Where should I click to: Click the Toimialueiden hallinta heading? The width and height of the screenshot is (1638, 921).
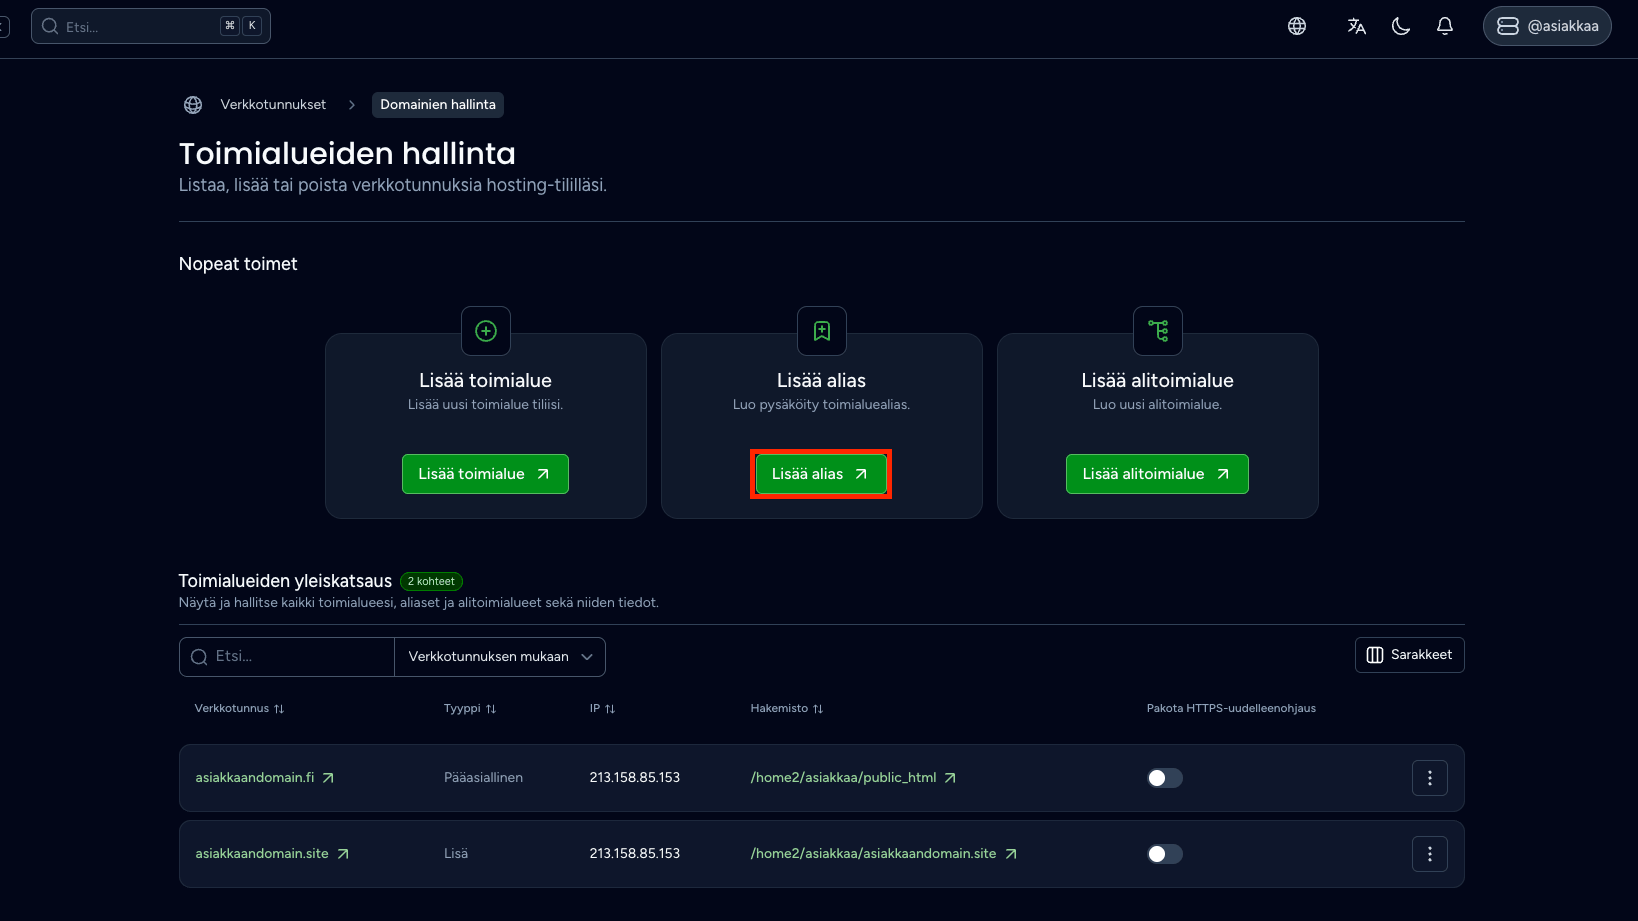[x=347, y=153]
